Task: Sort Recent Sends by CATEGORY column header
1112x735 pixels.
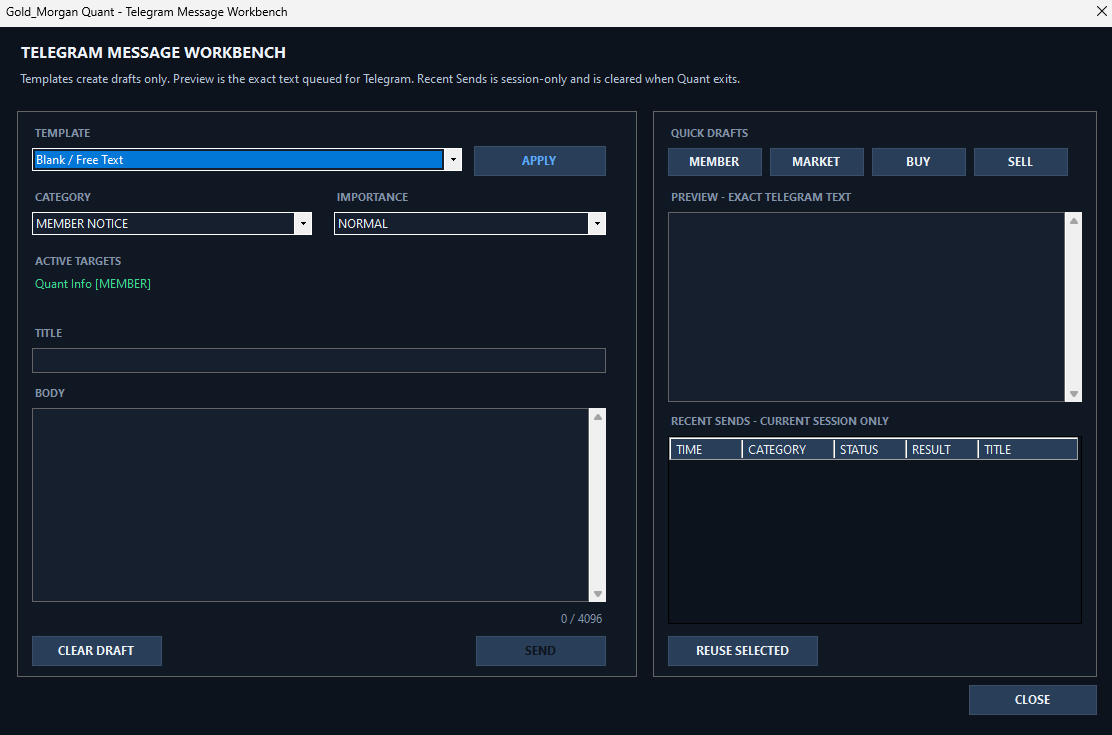Action: [788, 449]
